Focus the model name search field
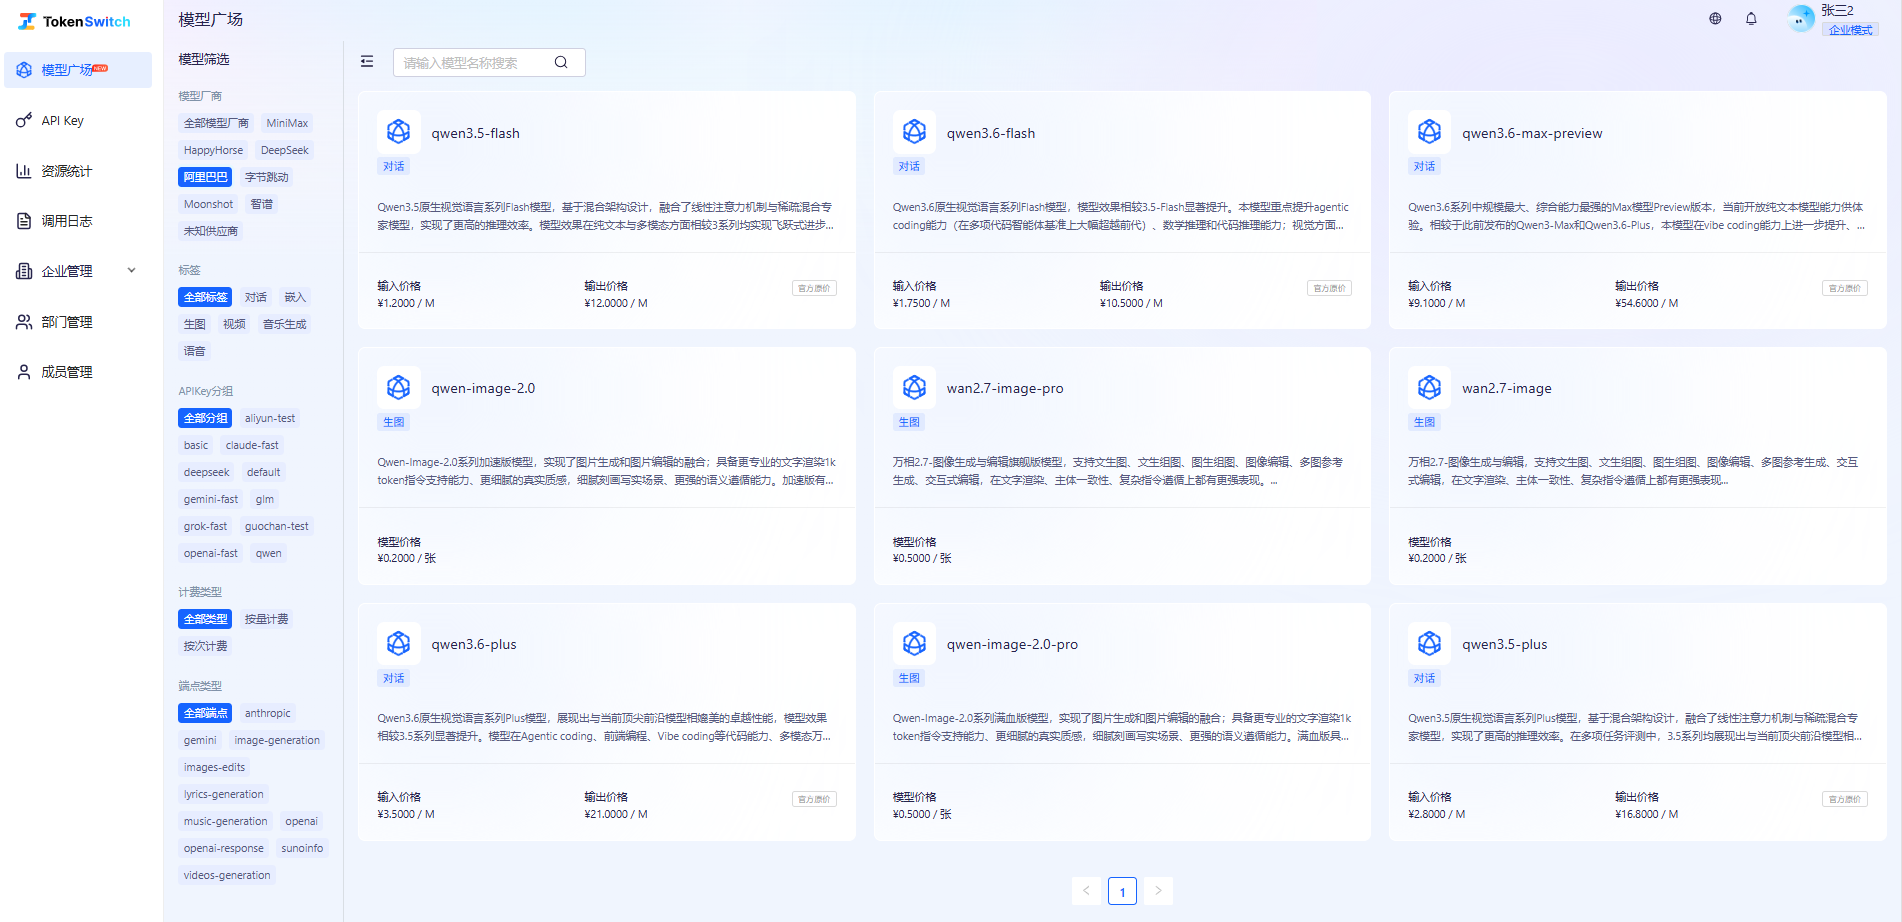This screenshot has height=922, width=1902. click(x=475, y=62)
